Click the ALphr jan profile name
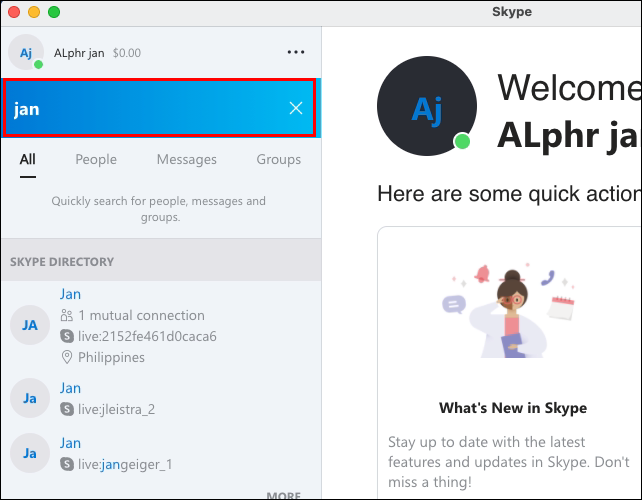Image resolution: width=642 pixels, height=500 pixels. [x=79, y=52]
